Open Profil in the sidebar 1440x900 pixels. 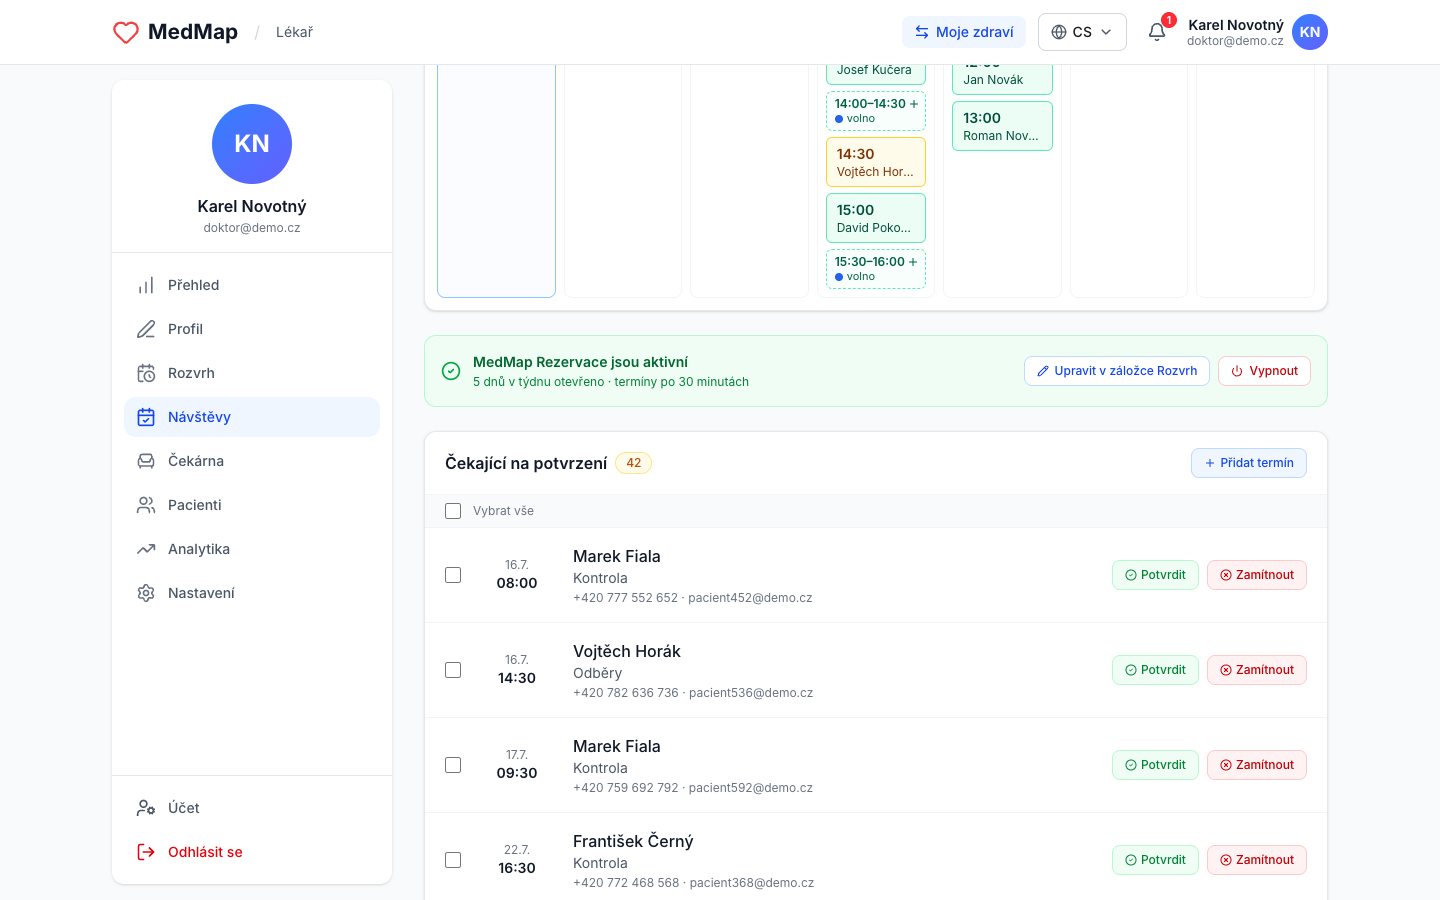point(252,329)
